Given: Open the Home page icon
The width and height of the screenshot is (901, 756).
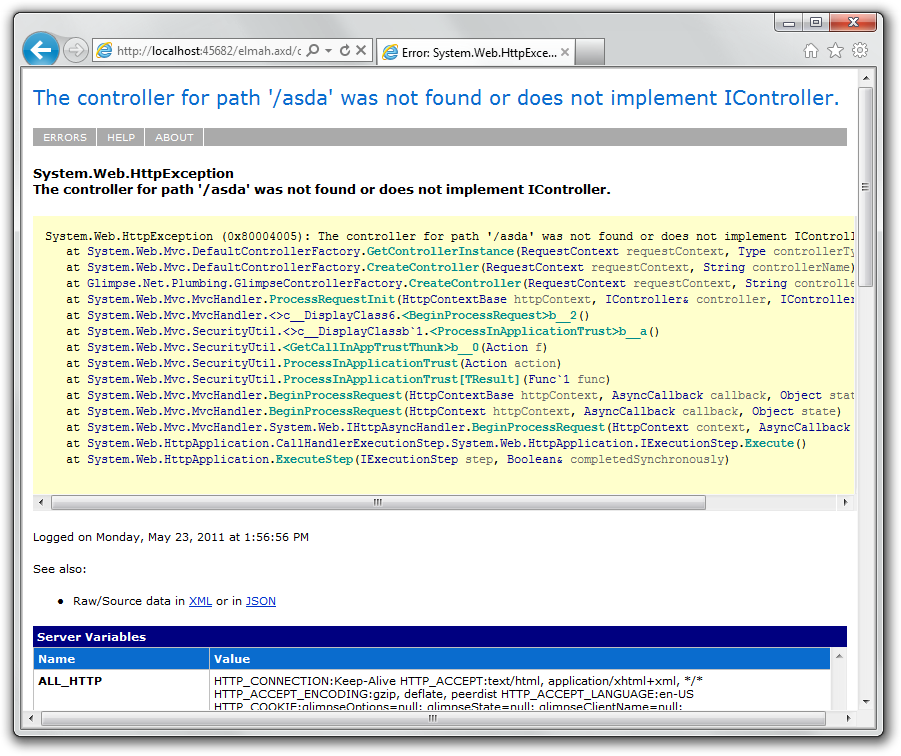Looking at the screenshot, I should click(810, 49).
